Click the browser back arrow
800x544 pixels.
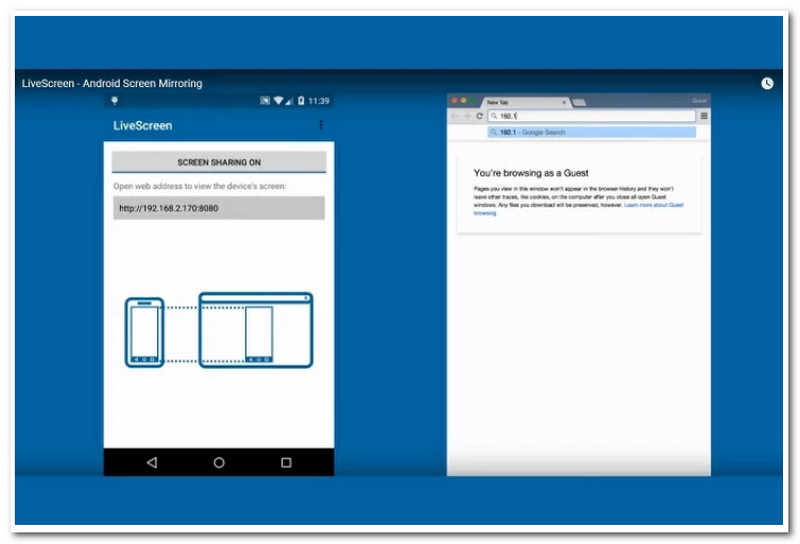point(454,116)
